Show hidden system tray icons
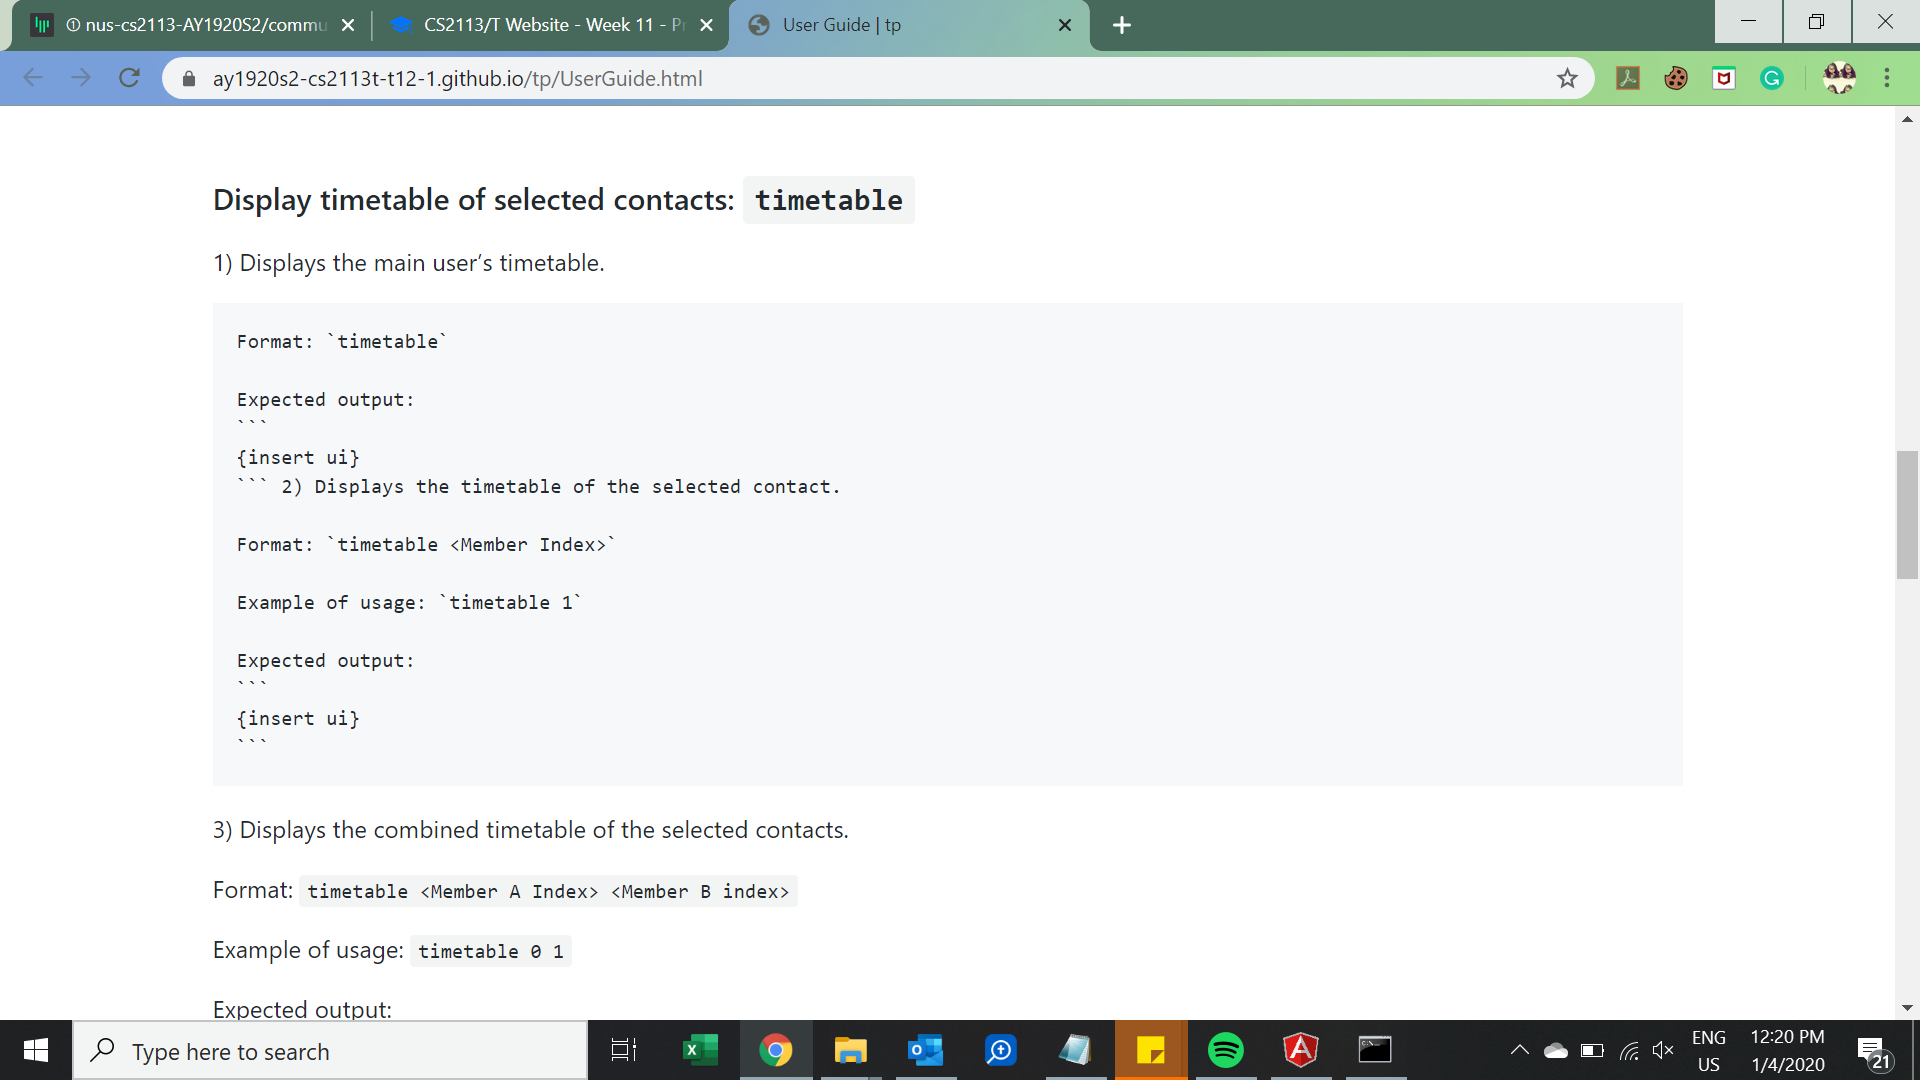1920x1080 pixels. click(x=1519, y=1050)
